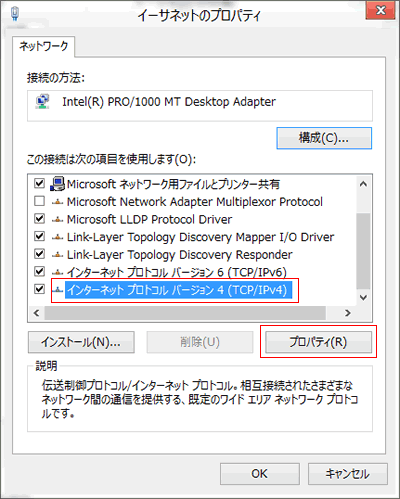This screenshot has width=400, height=499.
Task: Click the icon beside Link-Layer Topology Discovery Mapper I/O Driver
Action: pyautogui.click(x=57, y=237)
